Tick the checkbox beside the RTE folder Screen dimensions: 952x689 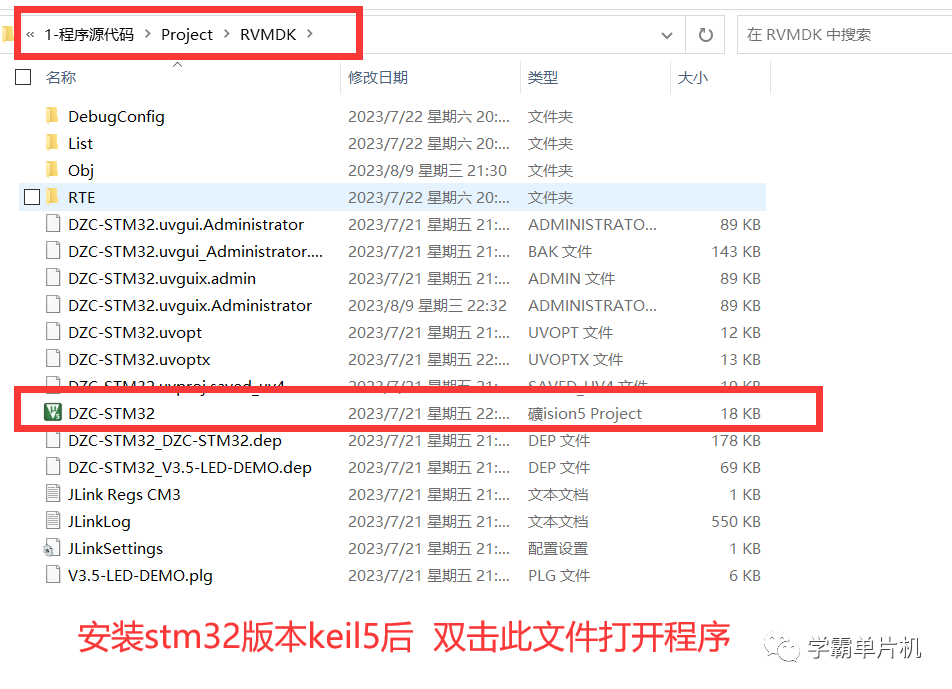coord(32,197)
